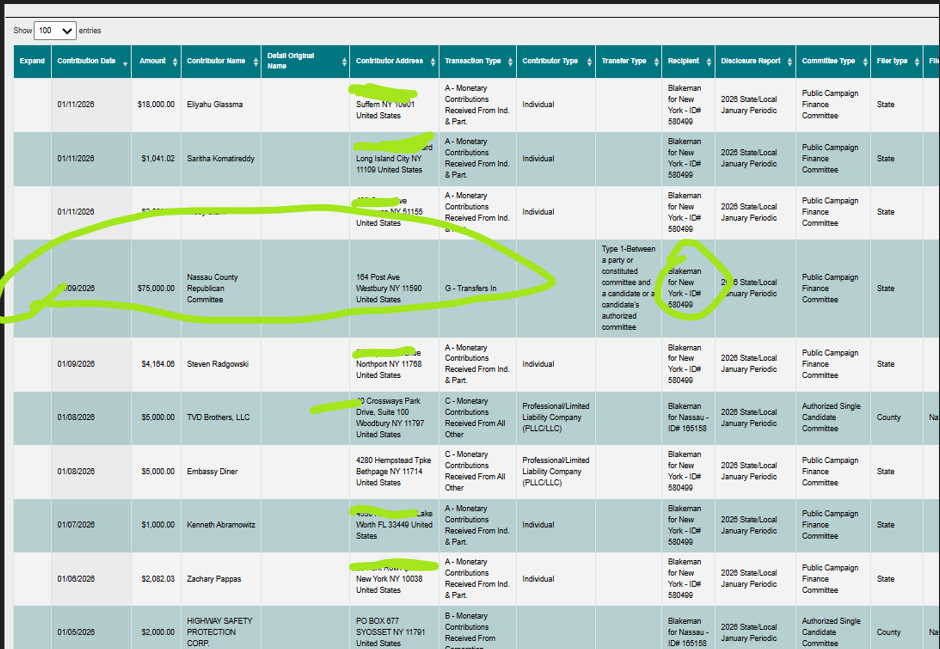Click the Eliyahu Glassma contributor name

click(215, 104)
